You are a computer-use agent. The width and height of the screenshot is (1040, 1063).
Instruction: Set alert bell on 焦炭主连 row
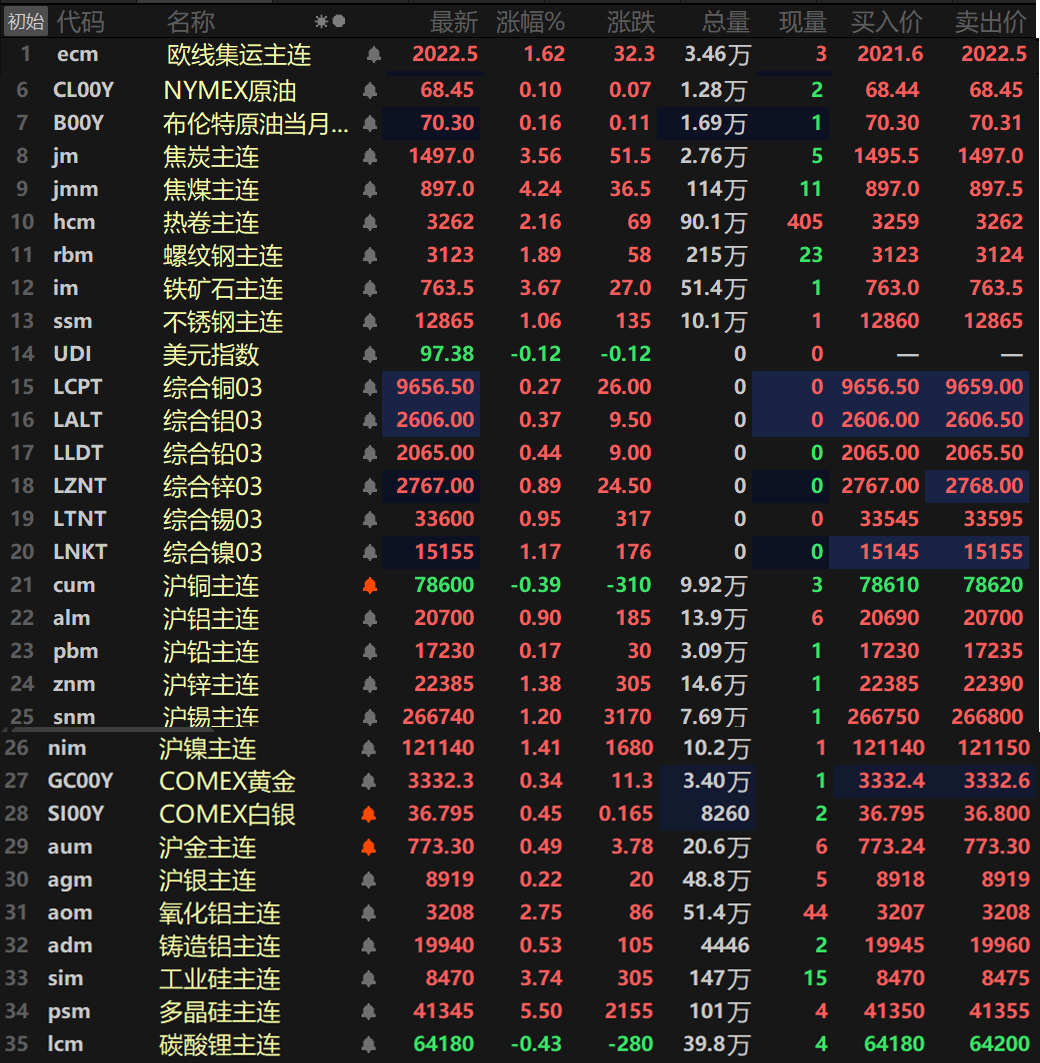(x=369, y=156)
